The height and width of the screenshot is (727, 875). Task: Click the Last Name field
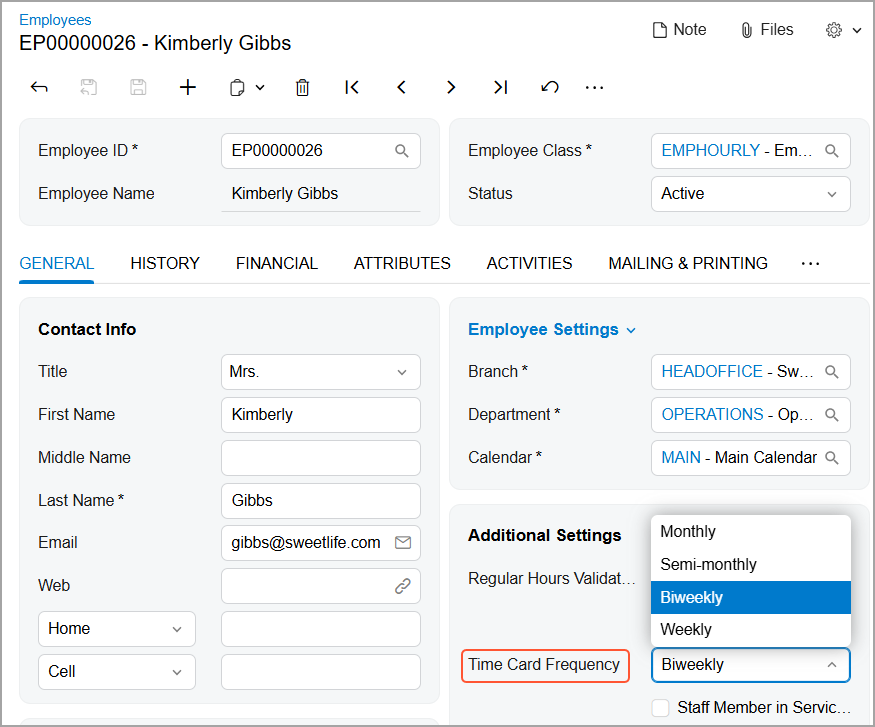(321, 500)
